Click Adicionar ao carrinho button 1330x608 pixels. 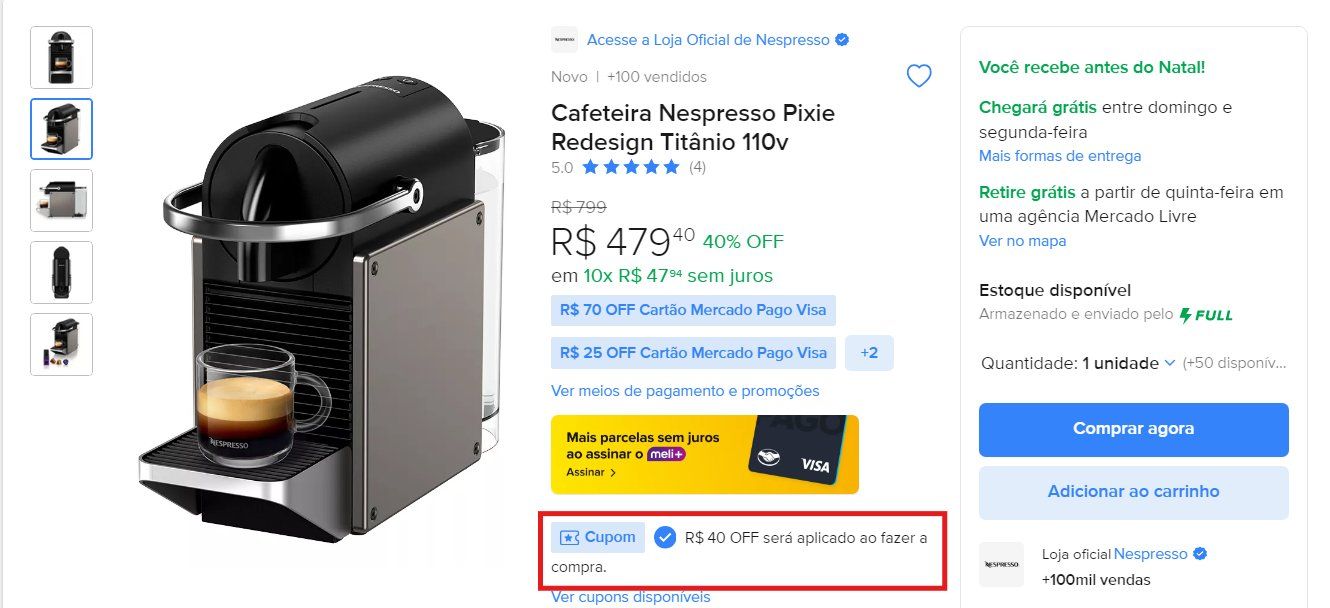coord(1133,492)
